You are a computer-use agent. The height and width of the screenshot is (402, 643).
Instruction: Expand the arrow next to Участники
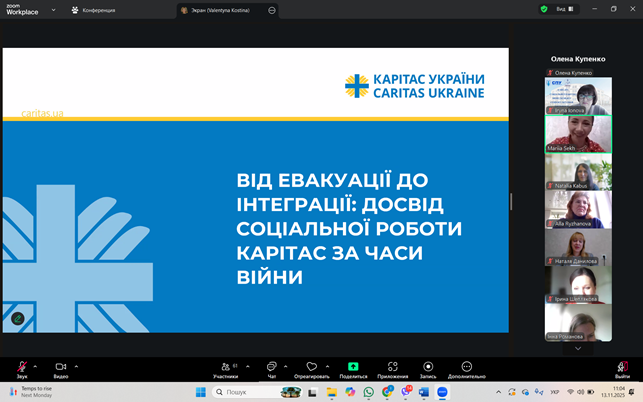tap(245, 366)
